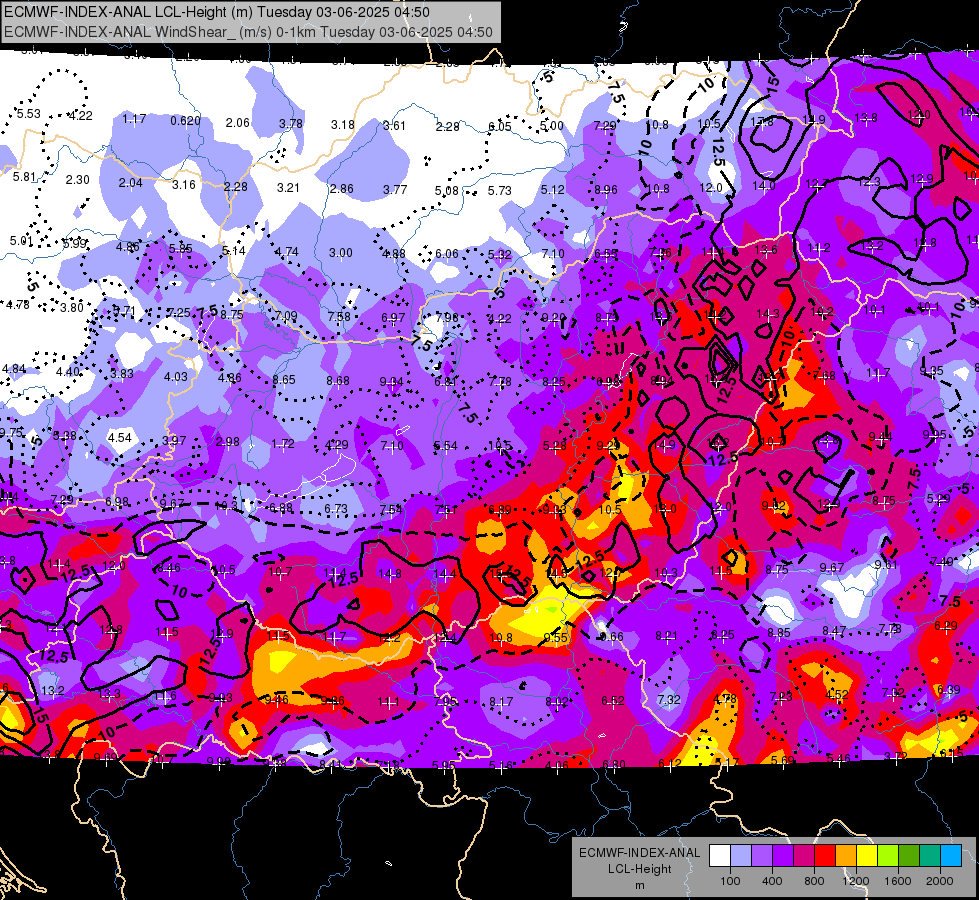Click the shear value 9.55
This screenshot has height=900, width=979.
point(556,638)
